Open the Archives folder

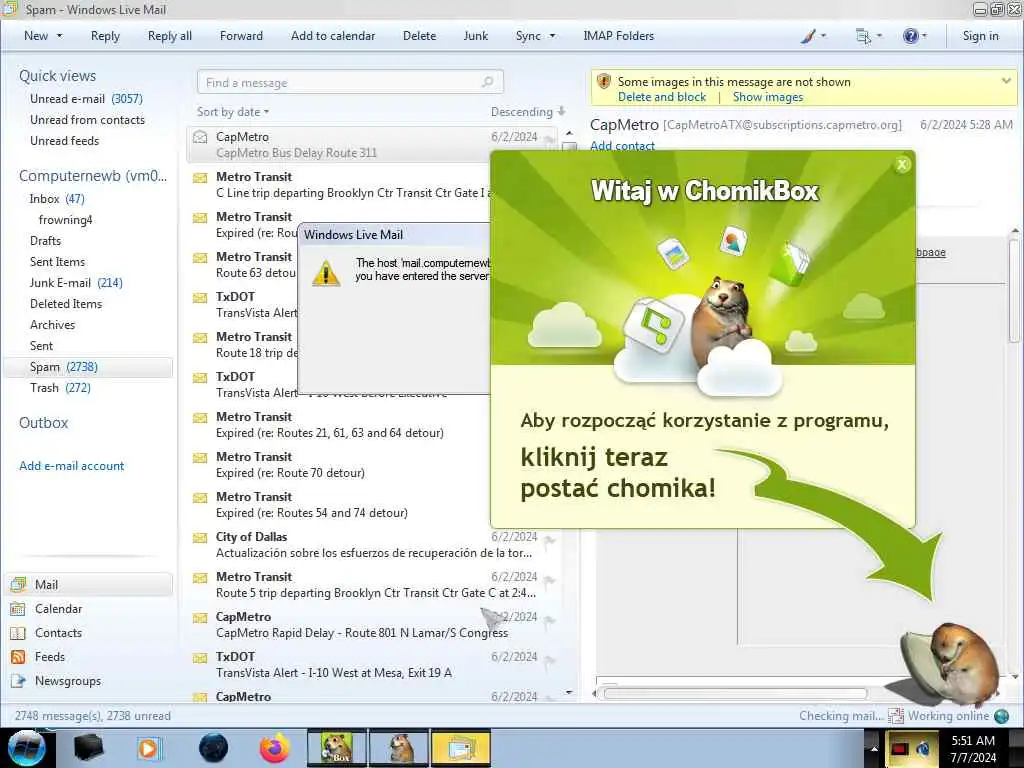[x=52, y=325]
